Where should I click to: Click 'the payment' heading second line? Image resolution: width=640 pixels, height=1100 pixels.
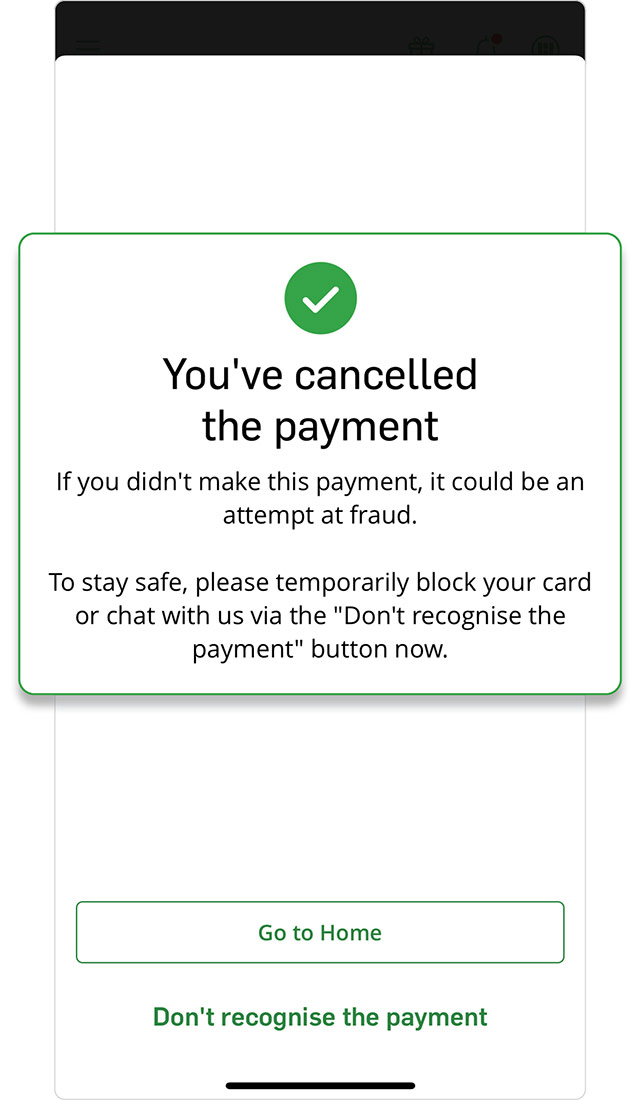tap(320, 426)
